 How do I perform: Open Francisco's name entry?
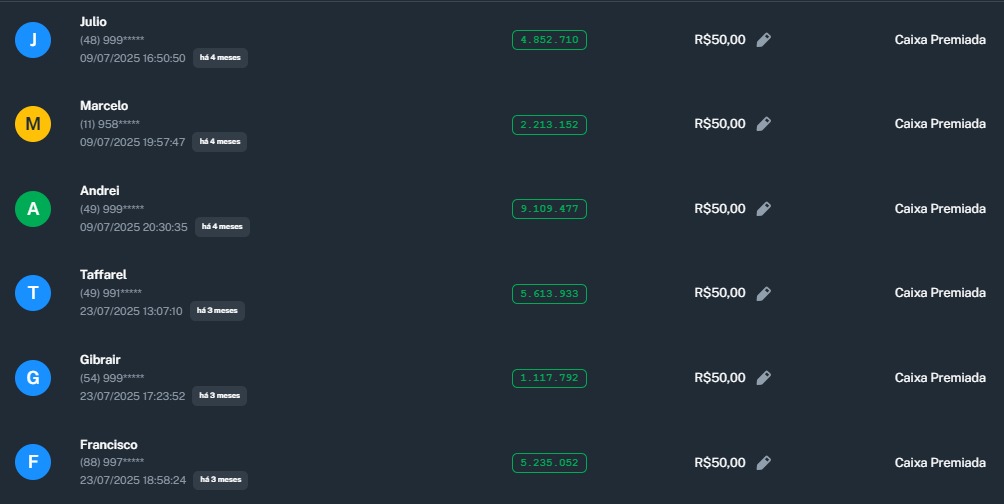(x=109, y=445)
